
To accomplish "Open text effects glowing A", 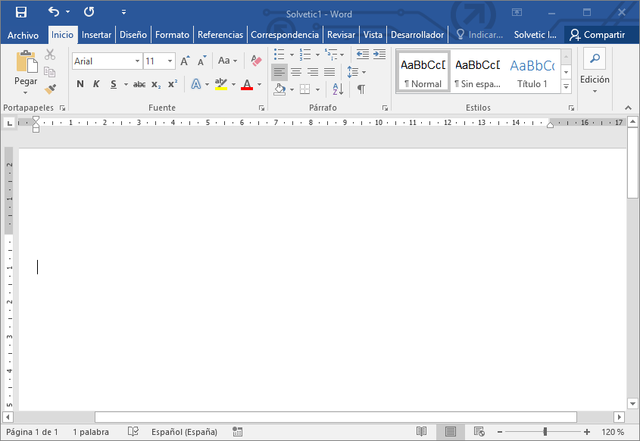I will pyautogui.click(x=196, y=84).
